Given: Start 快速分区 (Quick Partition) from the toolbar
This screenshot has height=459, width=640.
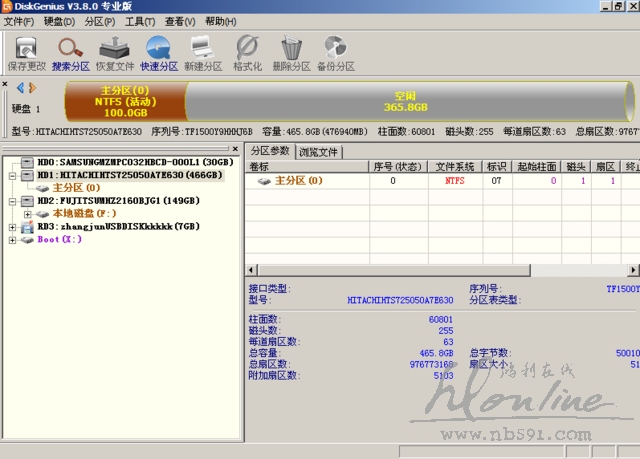Looking at the screenshot, I should 158,52.
